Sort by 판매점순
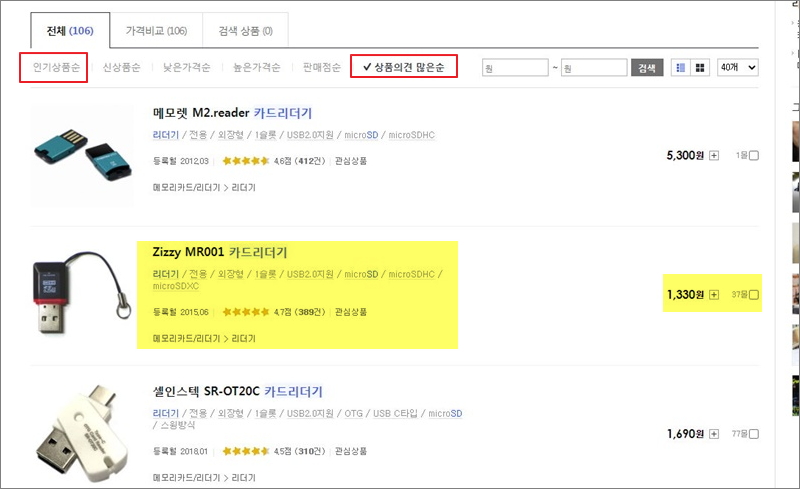Image resolution: width=800 pixels, height=489 pixels. tap(321, 67)
